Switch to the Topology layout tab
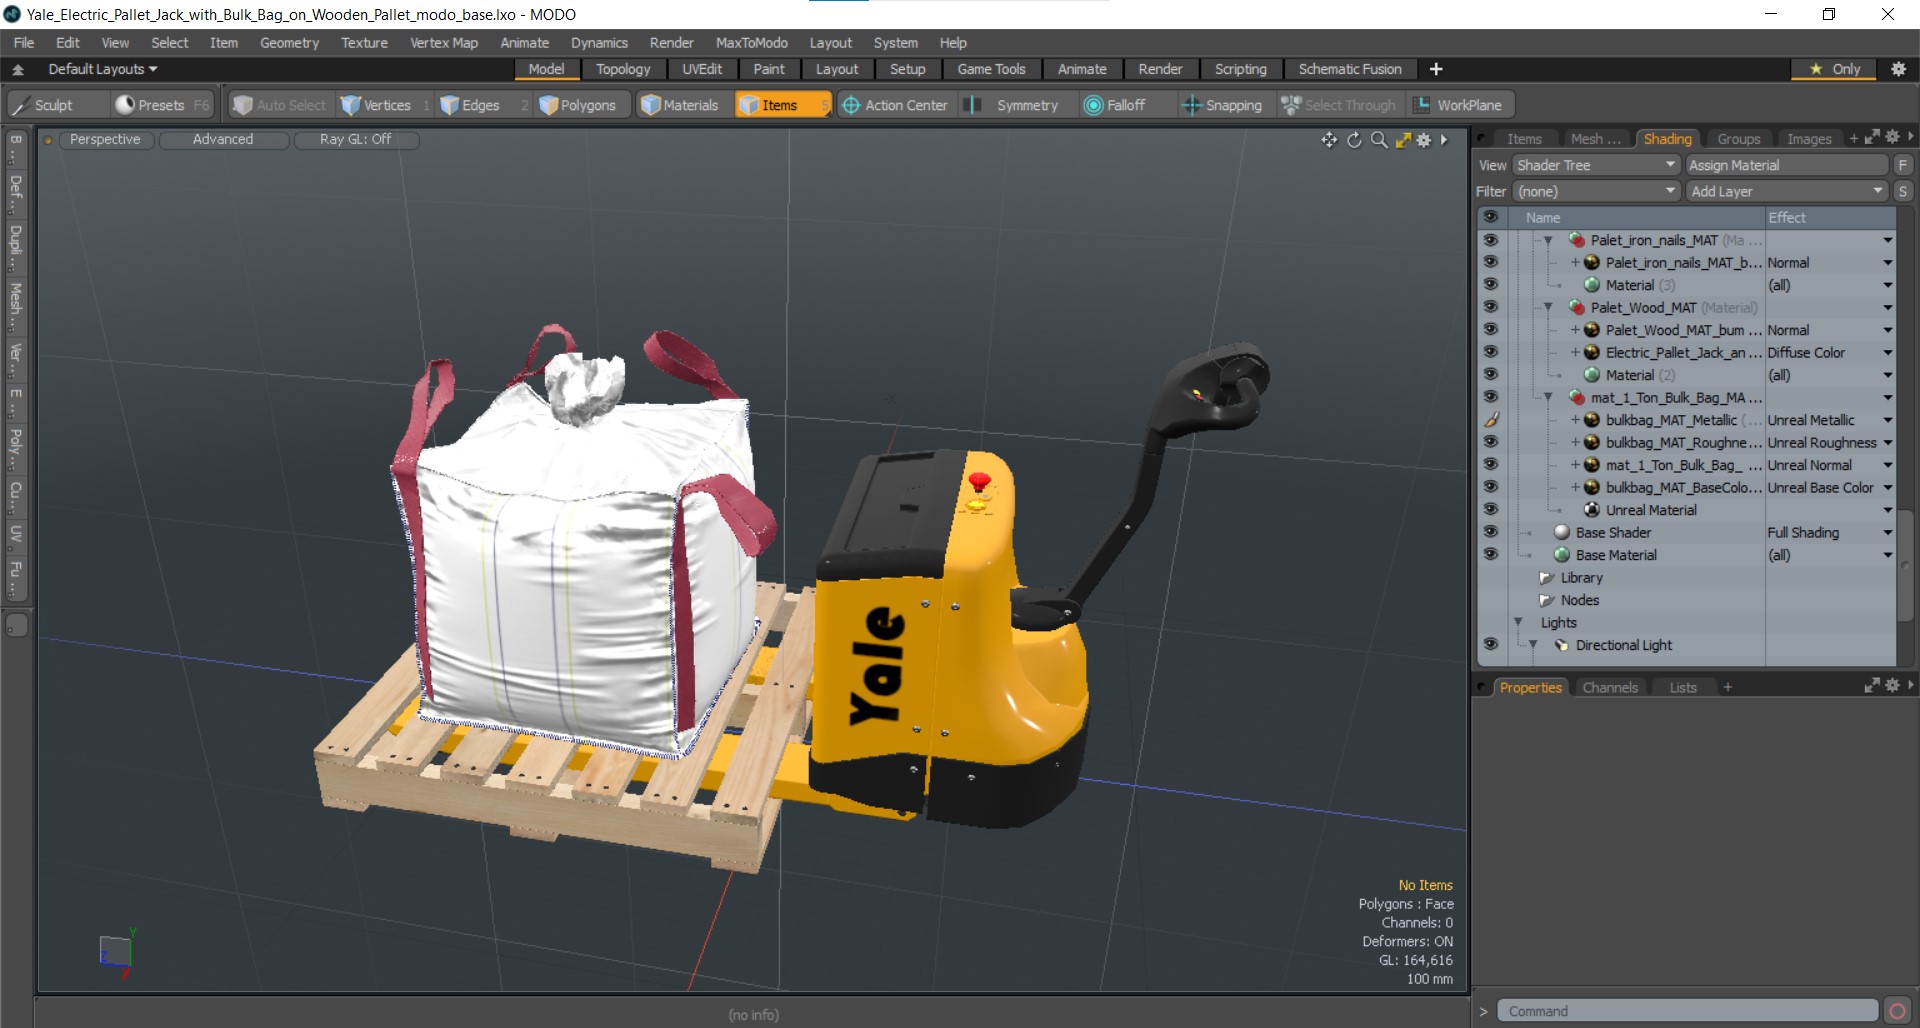 click(x=623, y=69)
